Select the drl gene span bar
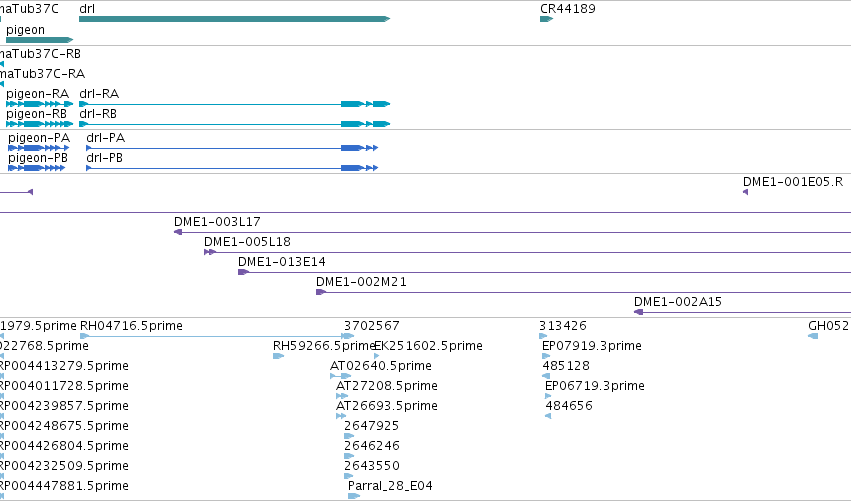 click(x=234, y=19)
